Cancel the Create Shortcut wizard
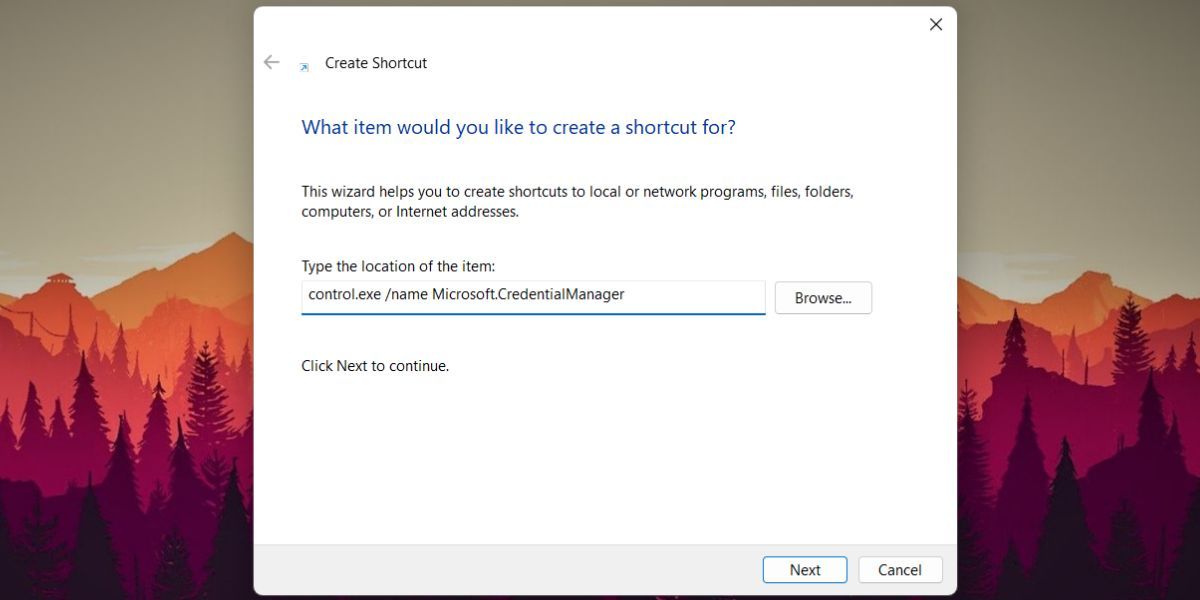Image resolution: width=1200 pixels, height=600 pixels. [900, 570]
